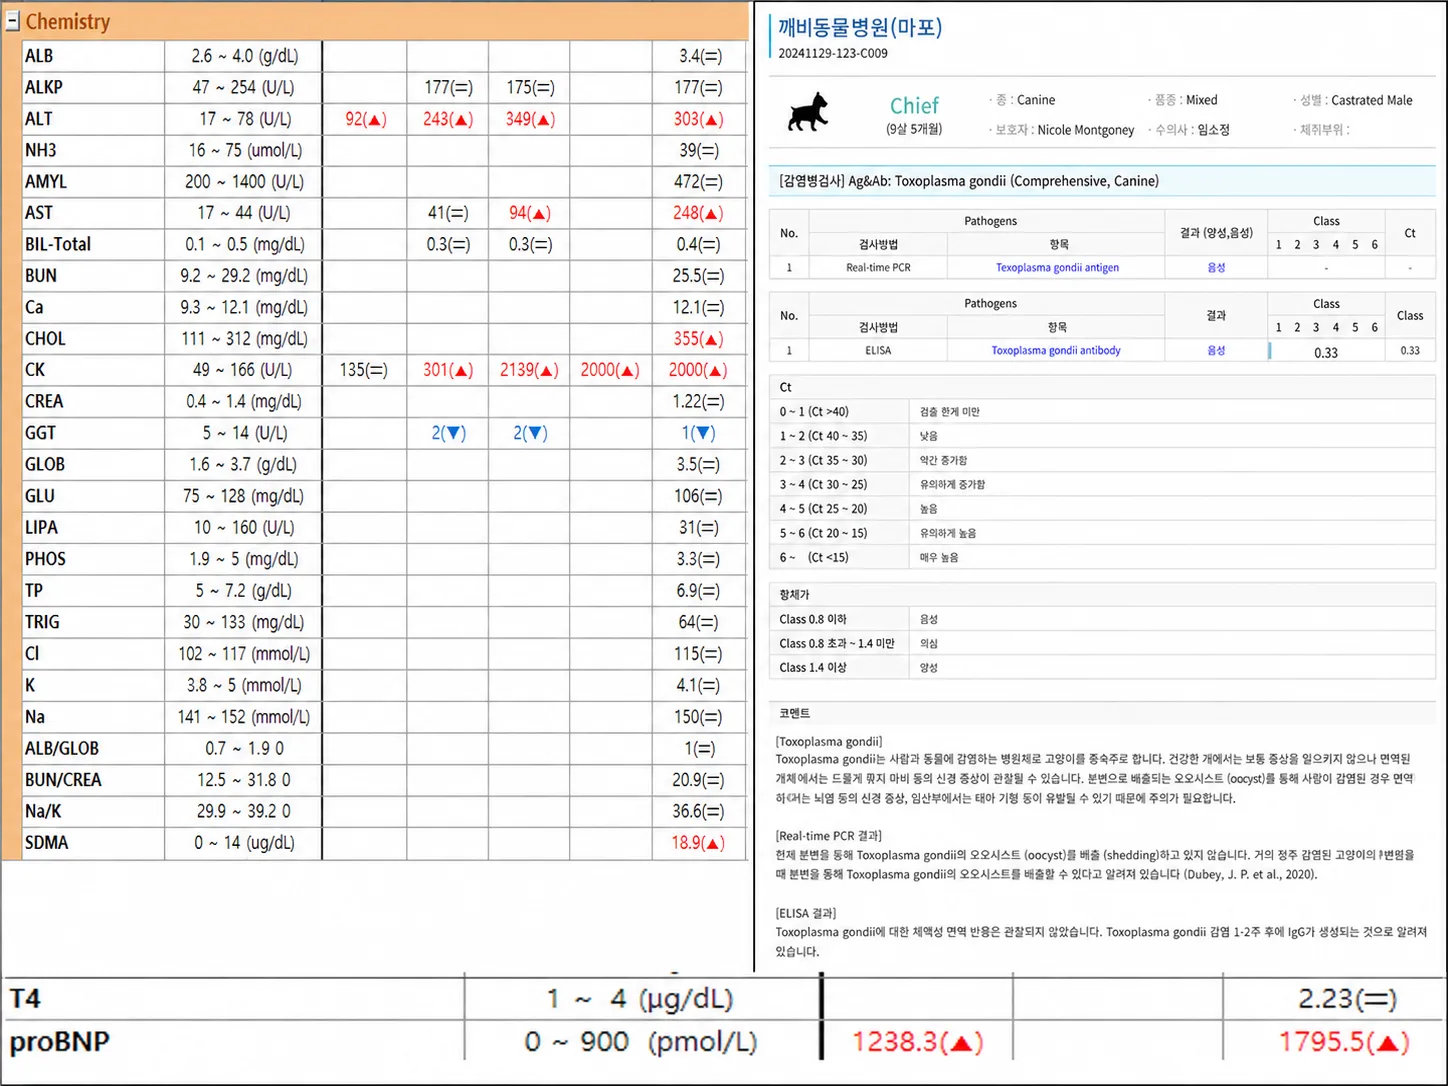The width and height of the screenshot is (1448, 1086).
Task: Click the Class 1.4 이상 legend row
Action: tap(1102, 667)
